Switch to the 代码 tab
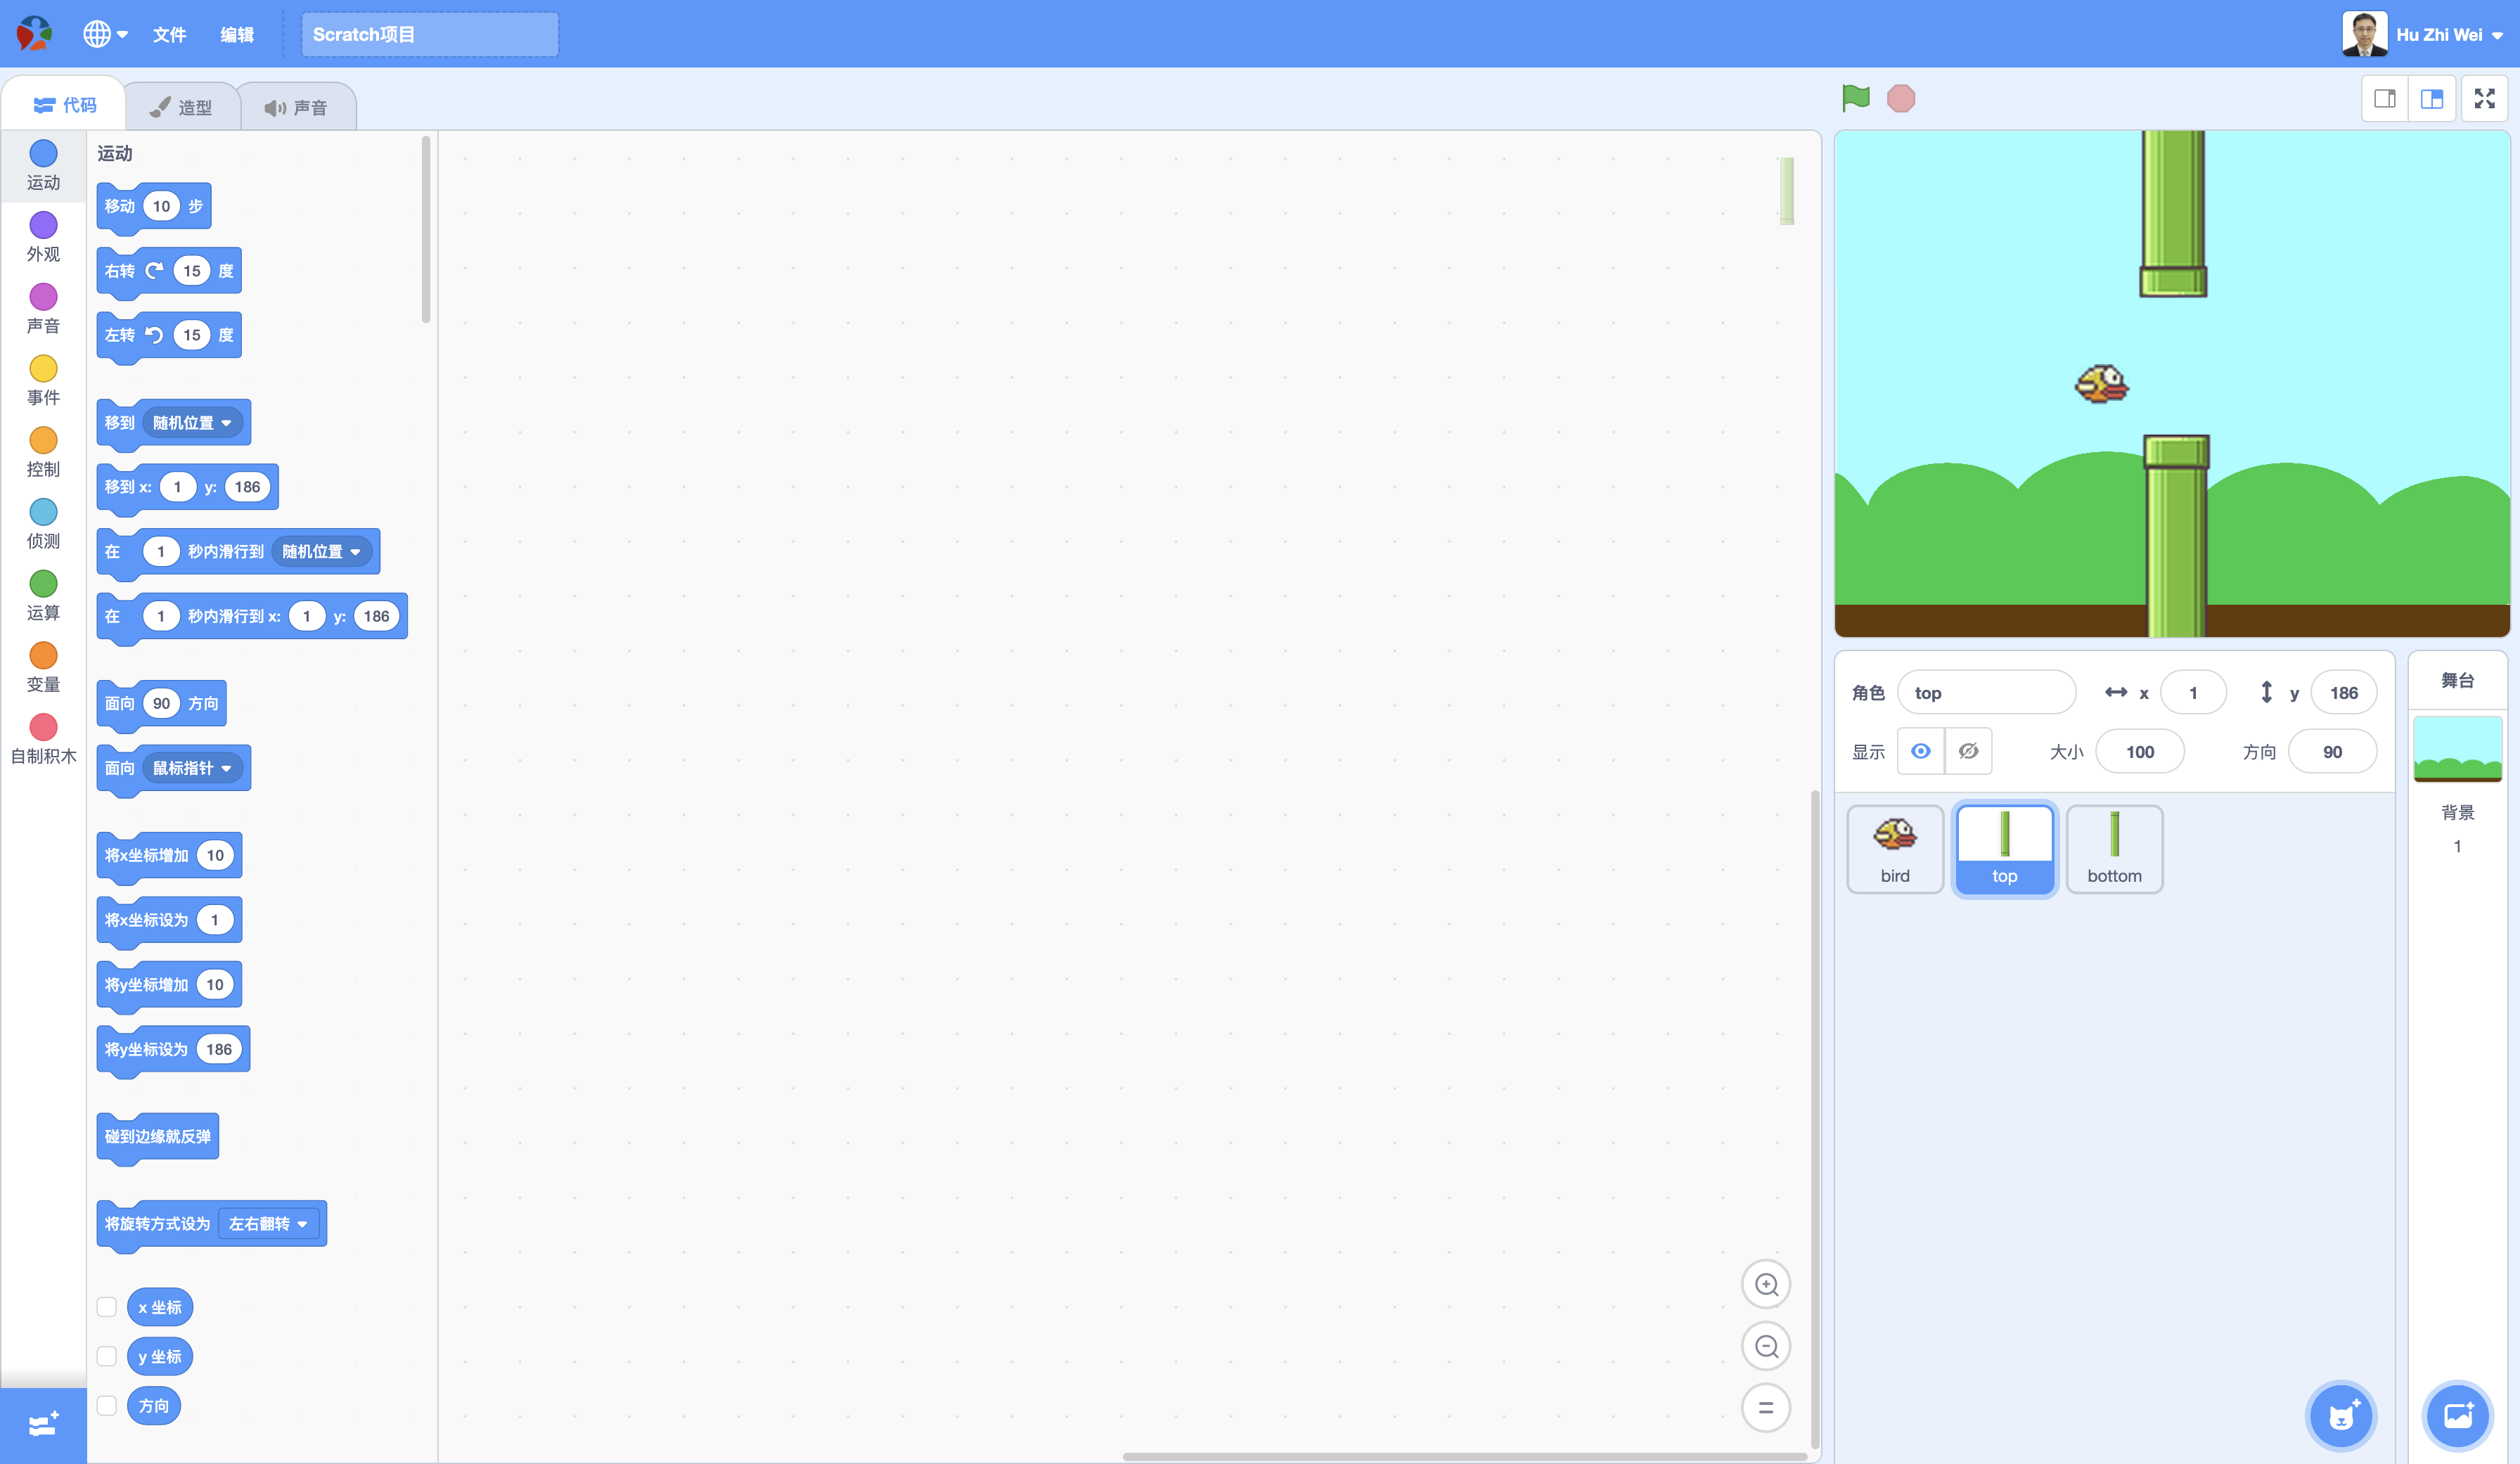 point(64,105)
